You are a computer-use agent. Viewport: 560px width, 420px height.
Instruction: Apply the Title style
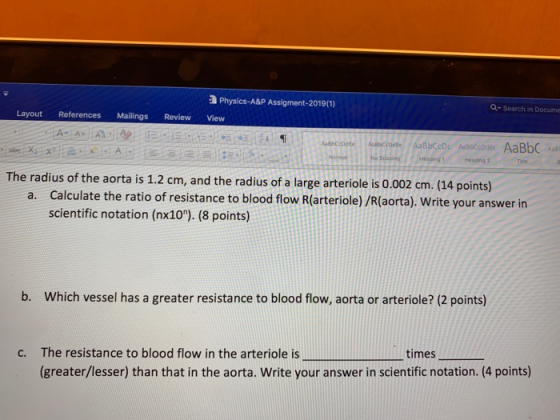pos(522,153)
